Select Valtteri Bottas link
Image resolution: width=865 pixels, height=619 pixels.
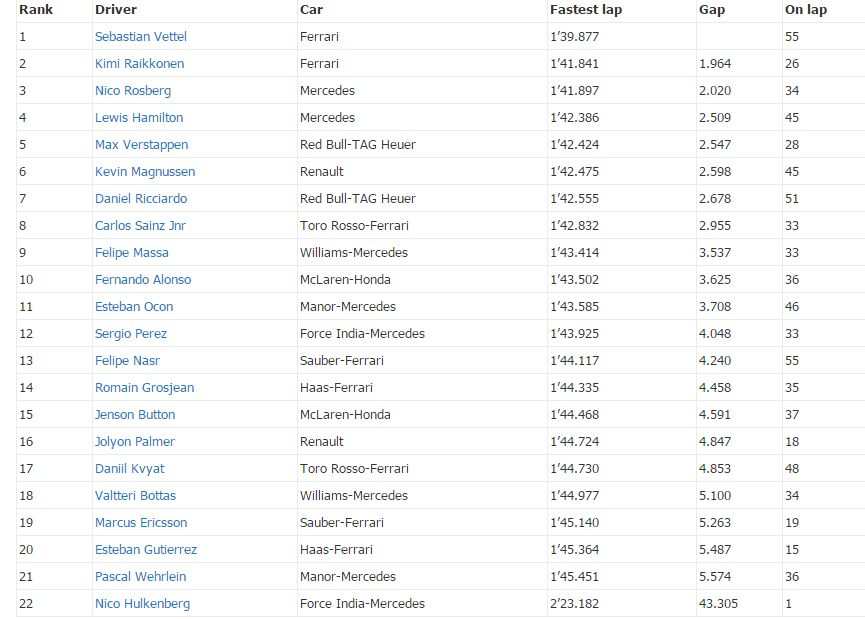point(135,496)
